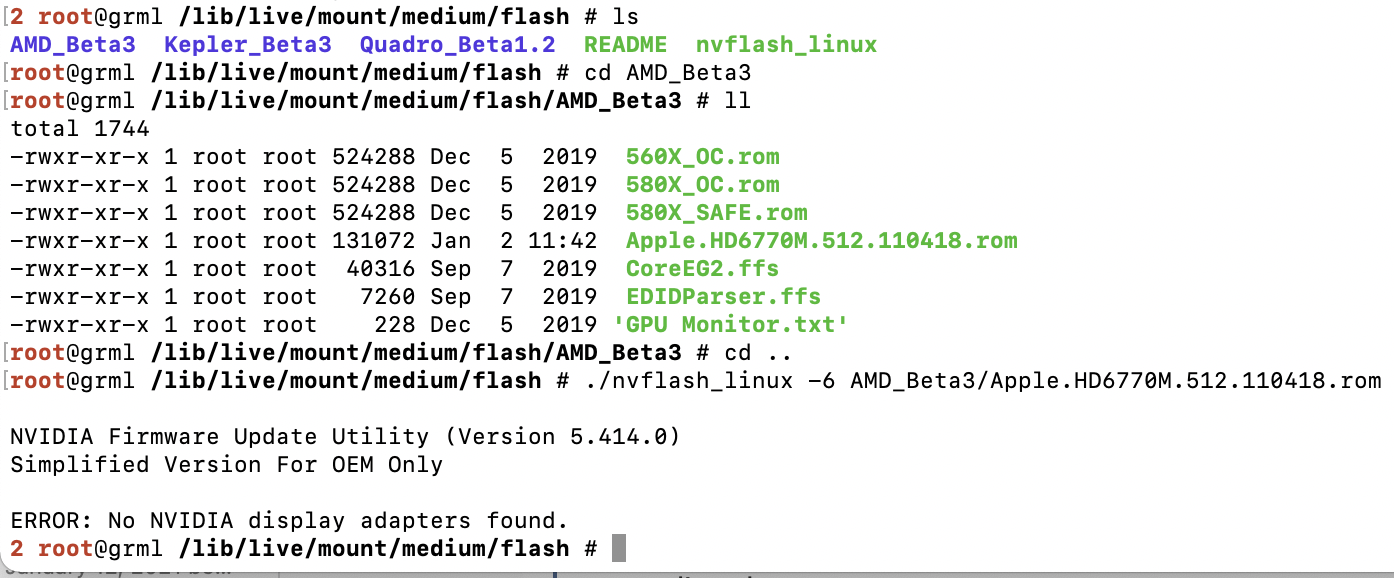Click the EDIDParser.ffs file name
Viewport: 1394px width, 578px height.
point(723,297)
